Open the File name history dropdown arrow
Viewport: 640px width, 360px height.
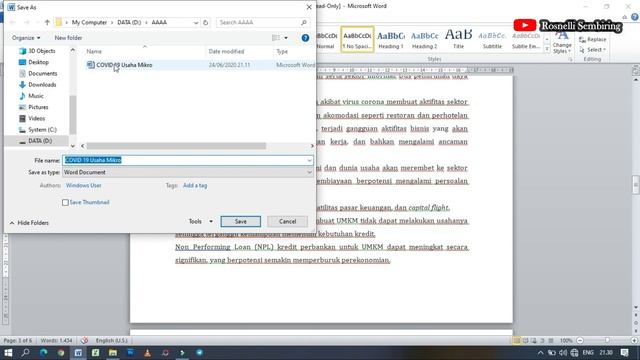[x=309, y=160]
